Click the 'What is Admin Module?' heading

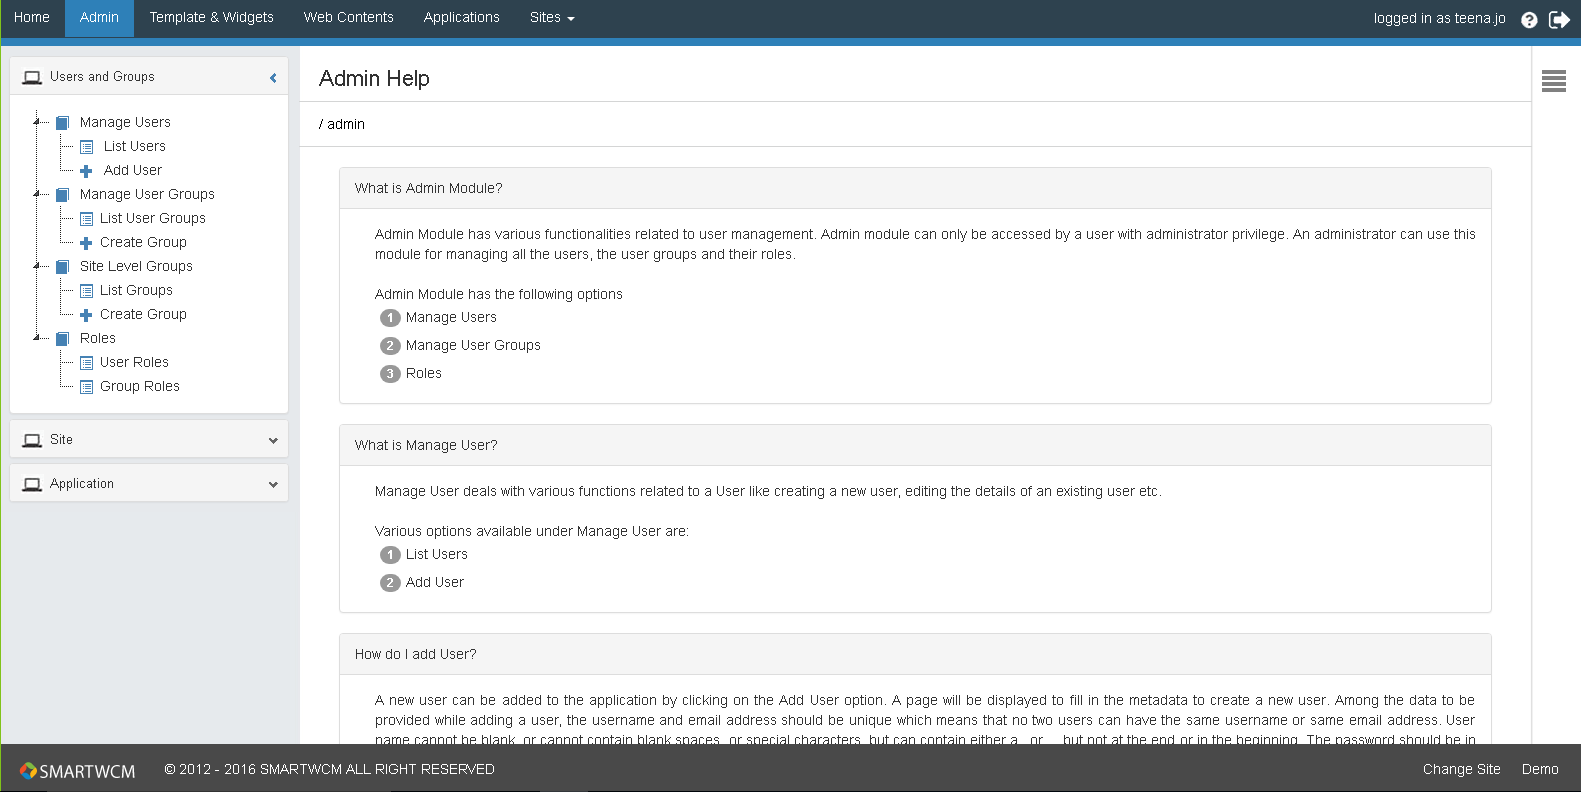tap(428, 188)
